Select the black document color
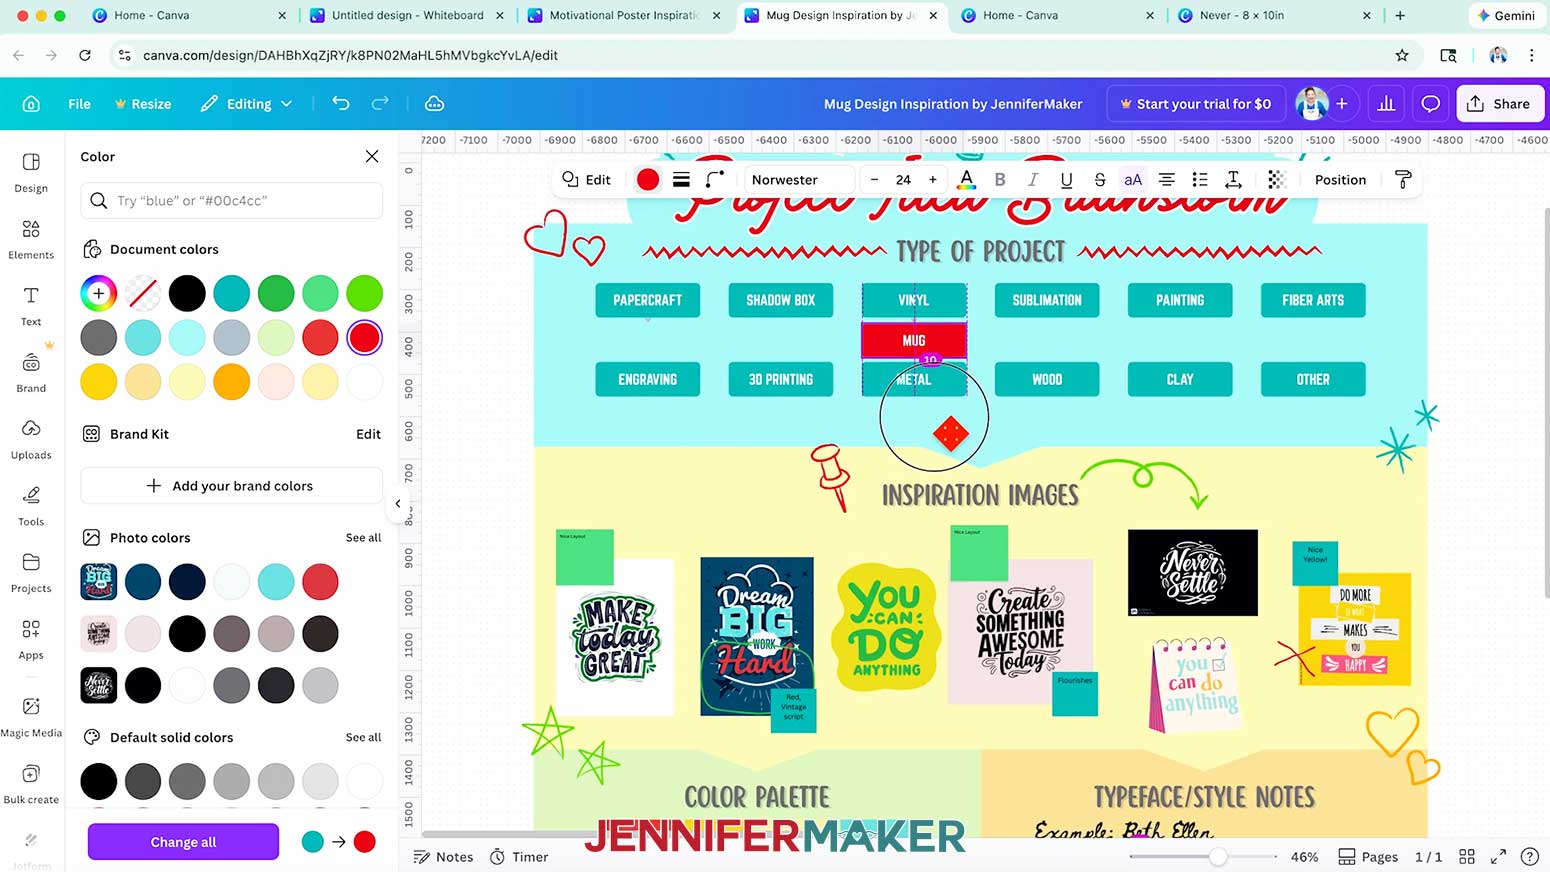 [187, 293]
